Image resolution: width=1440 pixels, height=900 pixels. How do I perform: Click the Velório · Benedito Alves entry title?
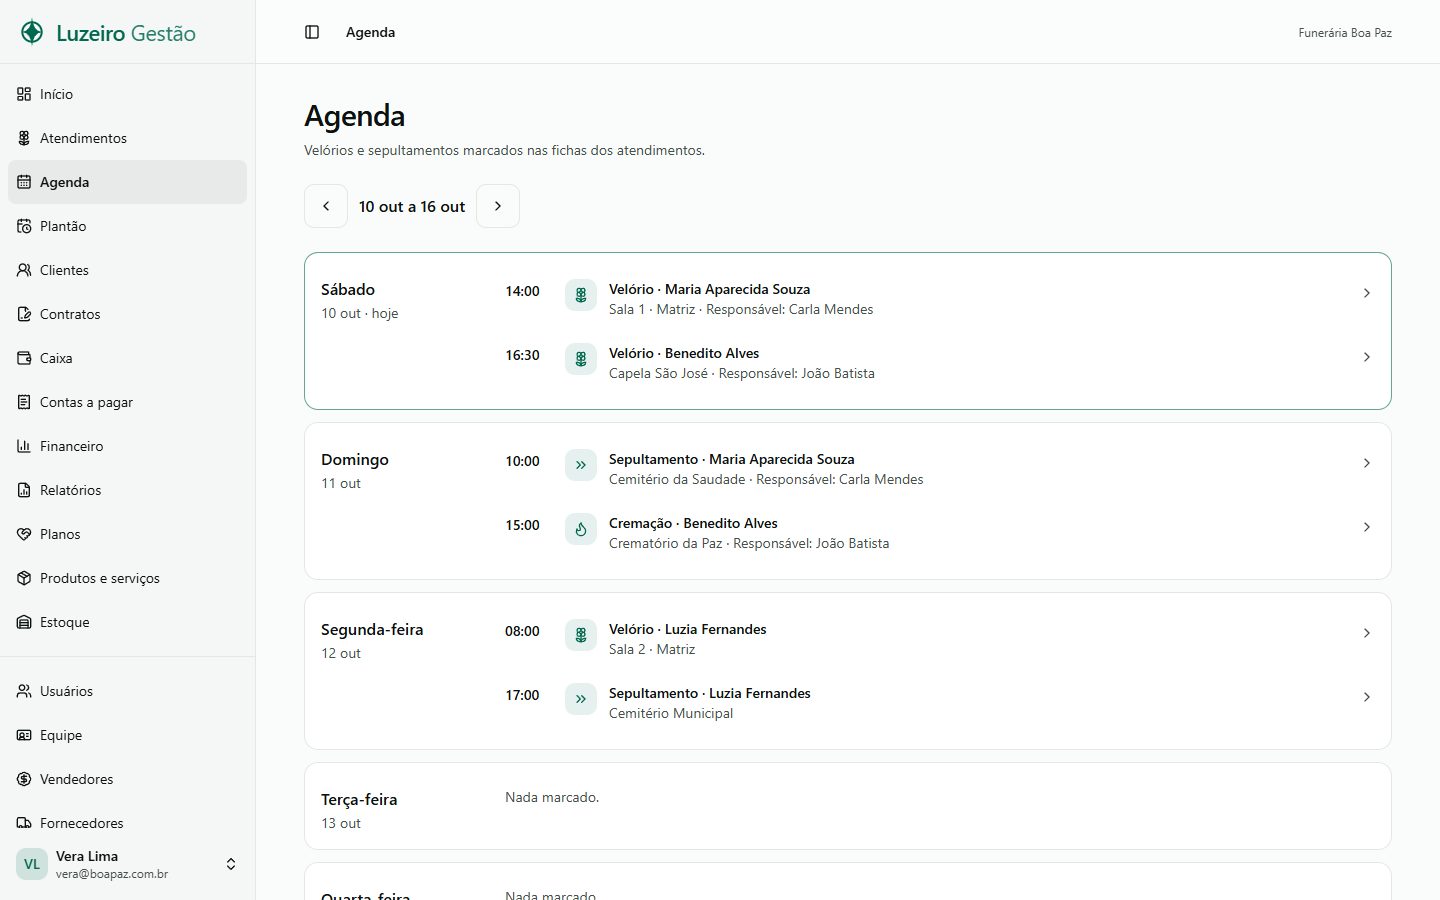(x=684, y=353)
